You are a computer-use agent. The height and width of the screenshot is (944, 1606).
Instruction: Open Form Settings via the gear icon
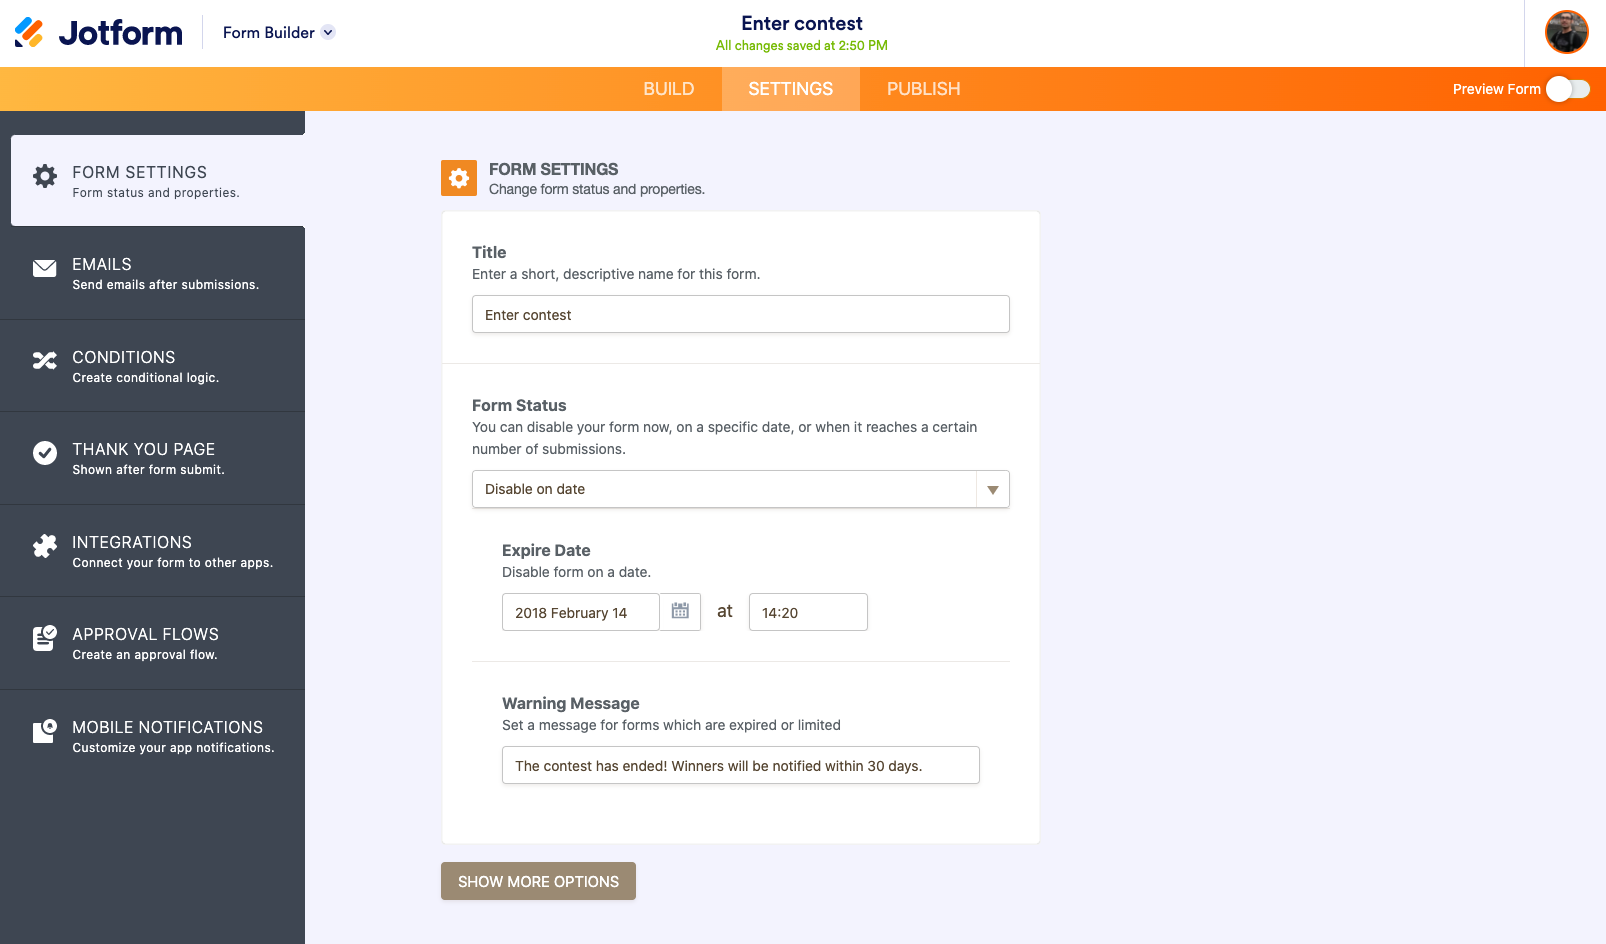pyautogui.click(x=44, y=176)
